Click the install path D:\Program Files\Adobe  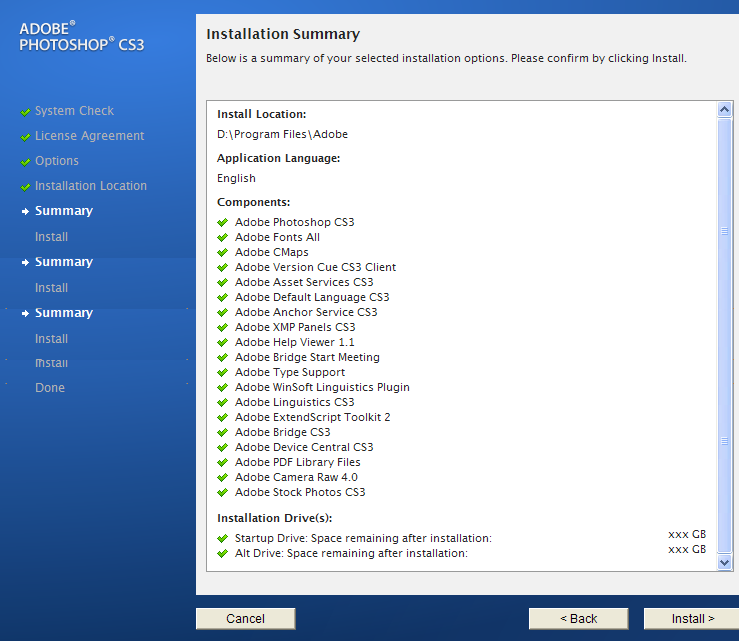click(282, 134)
